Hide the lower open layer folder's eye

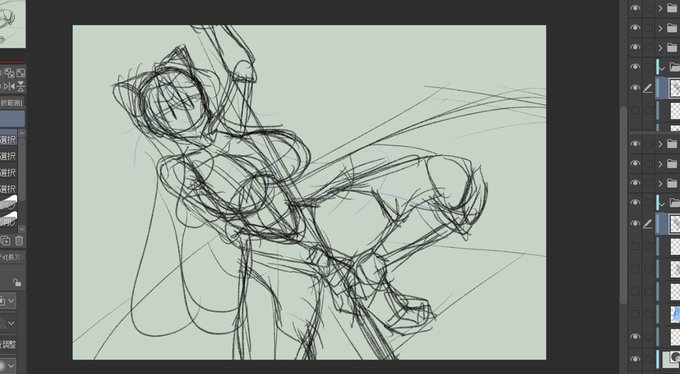click(x=635, y=203)
